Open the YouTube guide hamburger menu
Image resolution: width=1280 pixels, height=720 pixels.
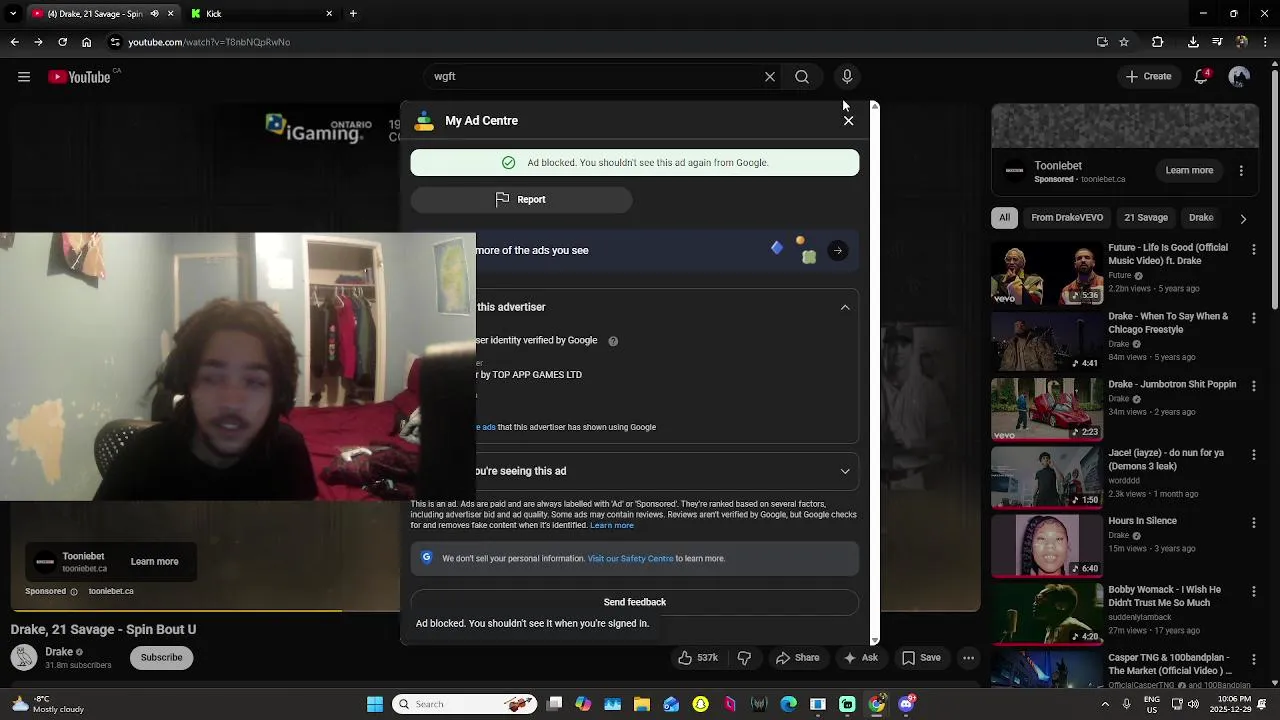(x=24, y=77)
